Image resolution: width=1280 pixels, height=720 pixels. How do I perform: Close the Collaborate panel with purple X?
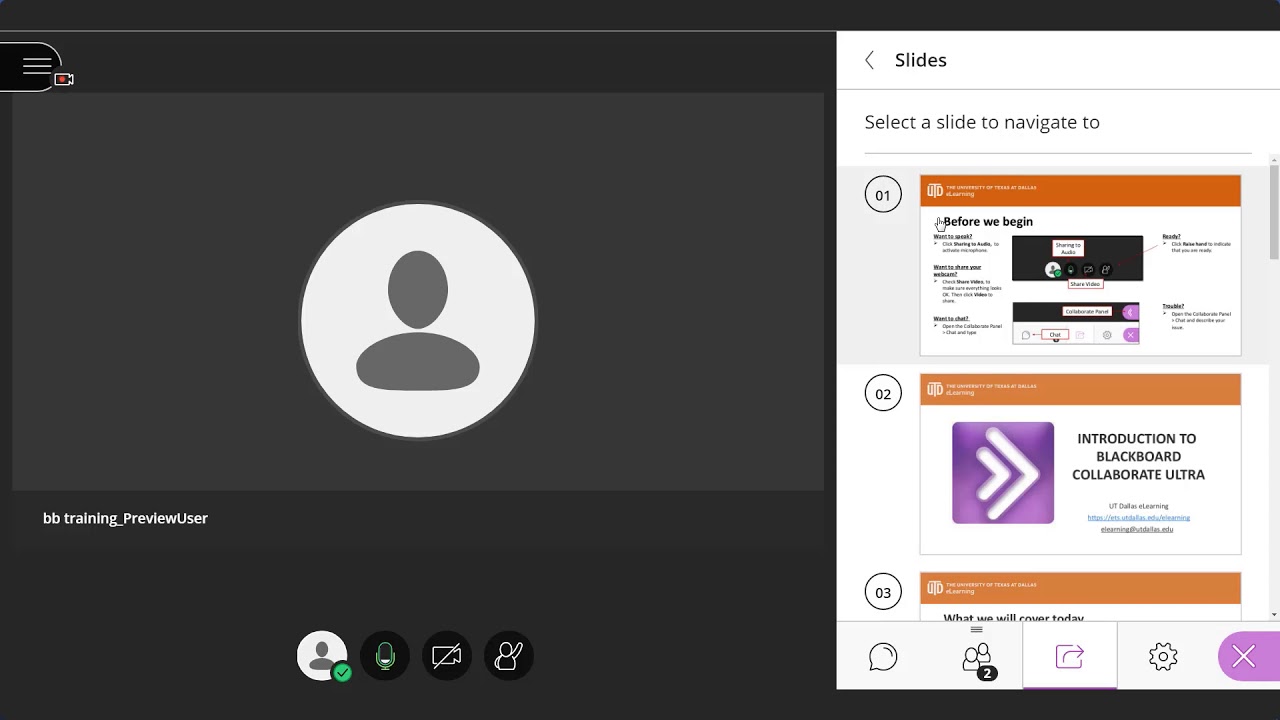coord(1245,656)
